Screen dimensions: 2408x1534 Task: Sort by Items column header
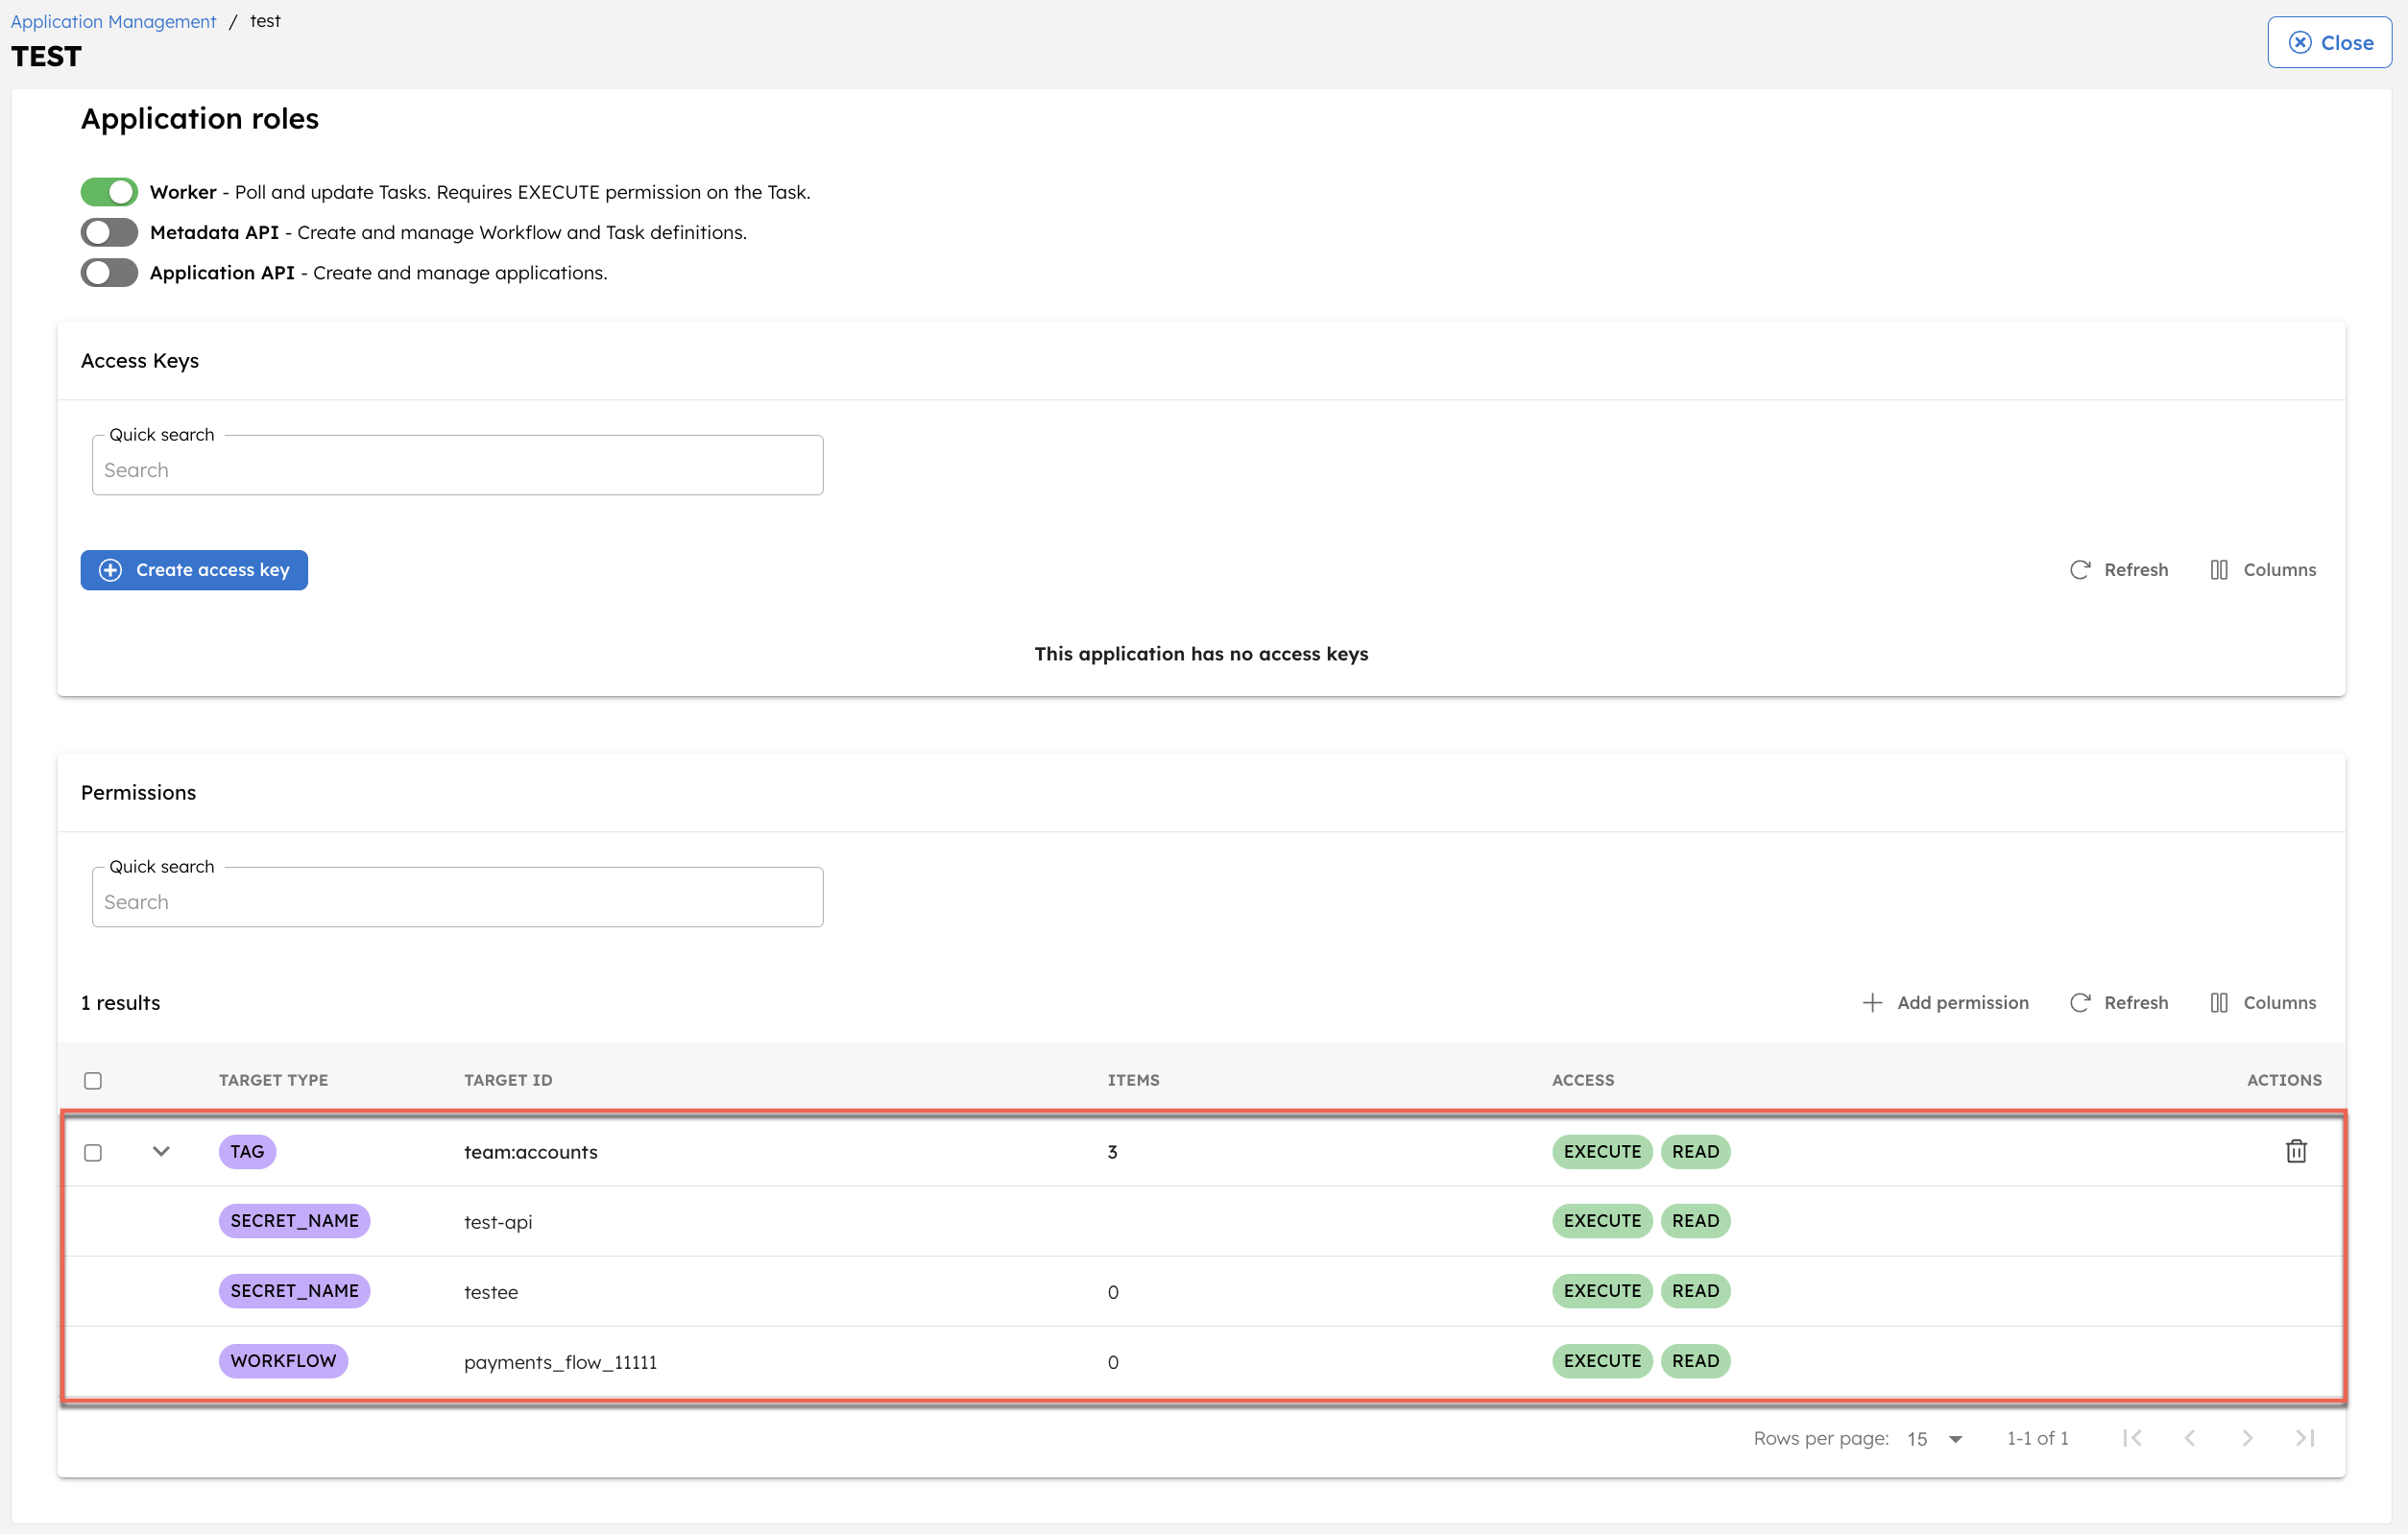pos(1133,1080)
